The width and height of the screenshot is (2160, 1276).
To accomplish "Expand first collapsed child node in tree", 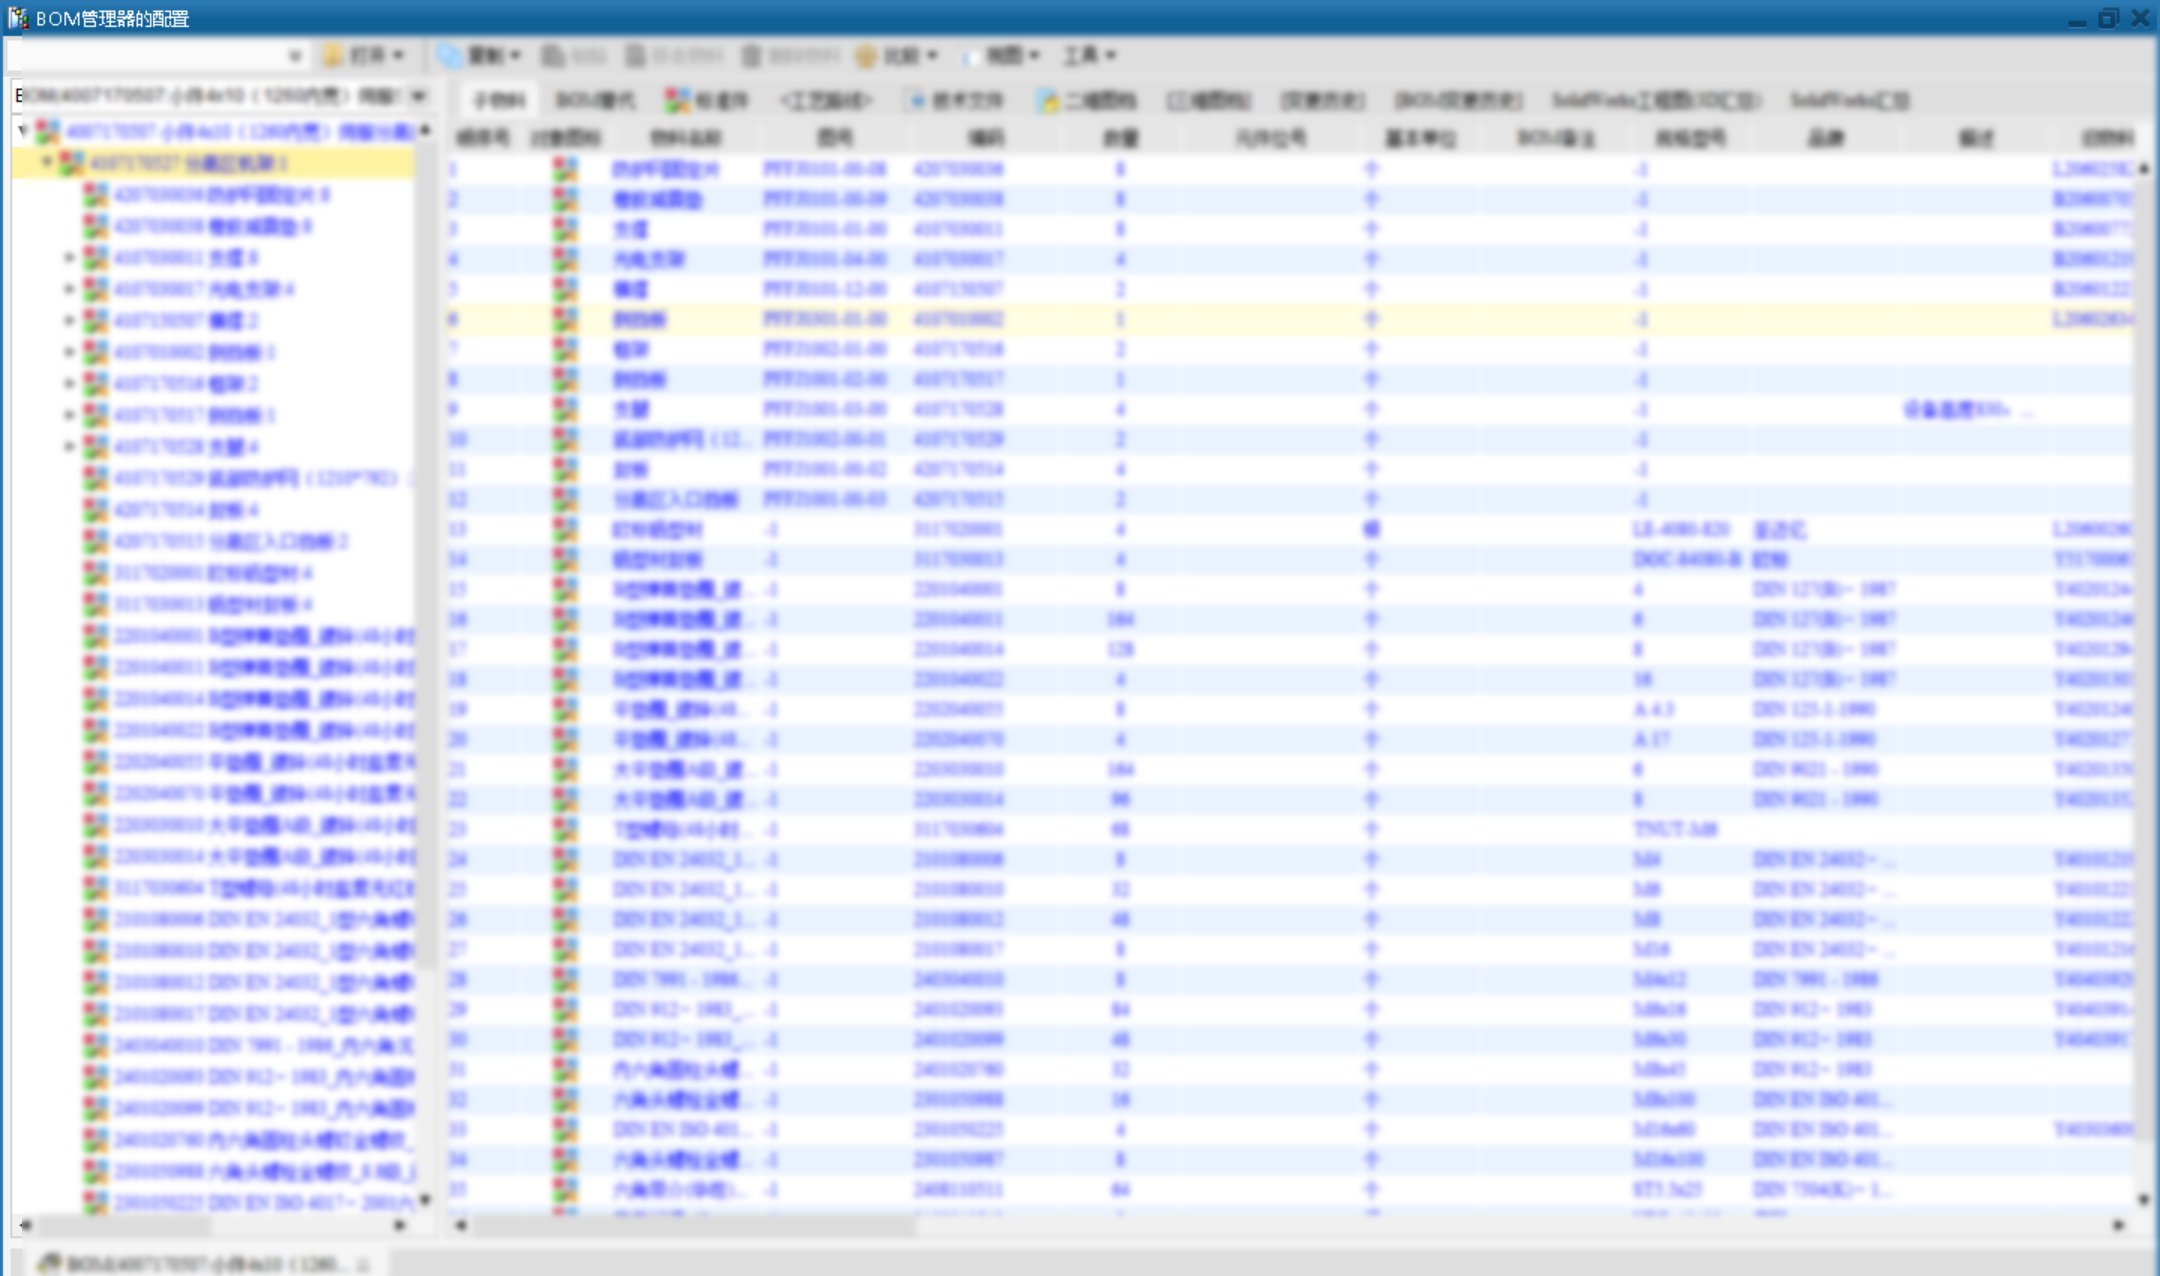I will (x=69, y=258).
